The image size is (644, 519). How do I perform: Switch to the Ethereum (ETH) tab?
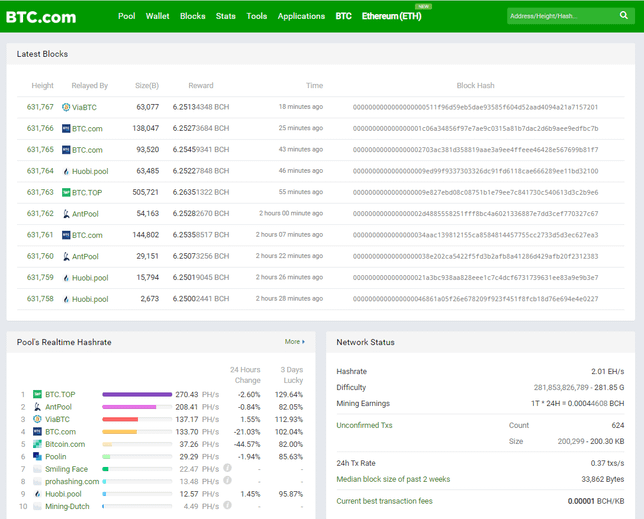click(391, 17)
